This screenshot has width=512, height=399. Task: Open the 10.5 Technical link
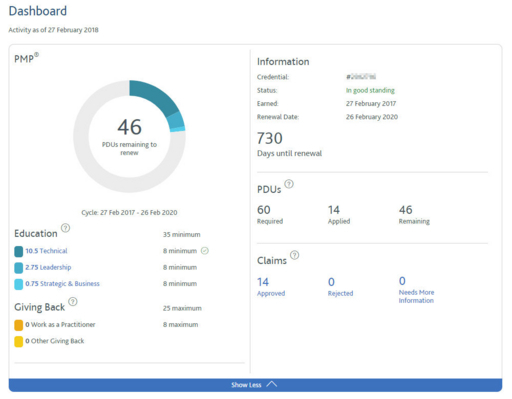tap(46, 251)
